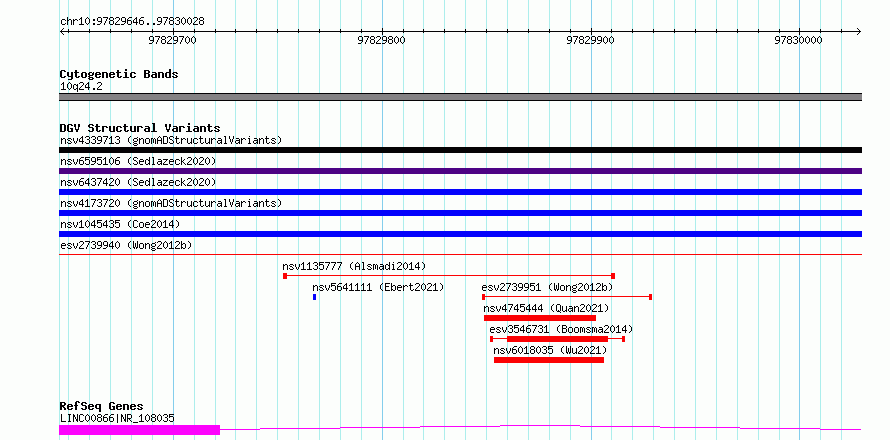Screen dimensions: 890x440
Task: Click esv2739951 (Wong2012b) label
Action: click(x=548, y=287)
